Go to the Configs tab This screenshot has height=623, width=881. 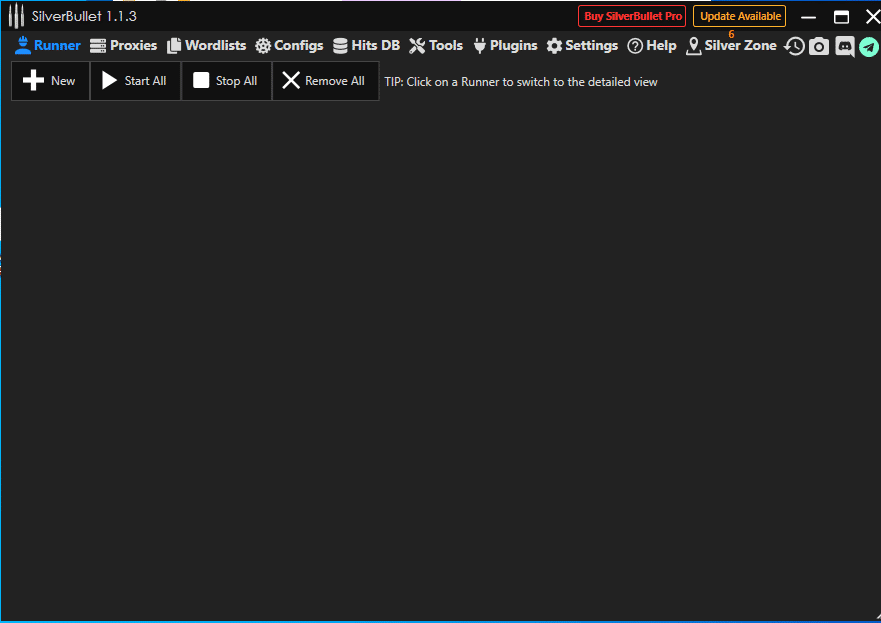pos(289,46)
